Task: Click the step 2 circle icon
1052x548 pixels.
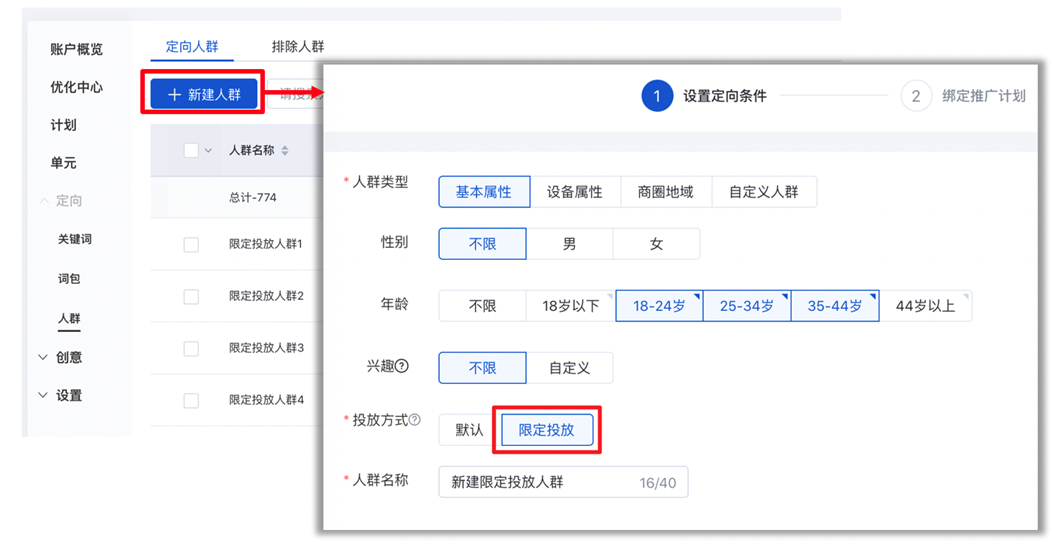Action: (915, 96)
